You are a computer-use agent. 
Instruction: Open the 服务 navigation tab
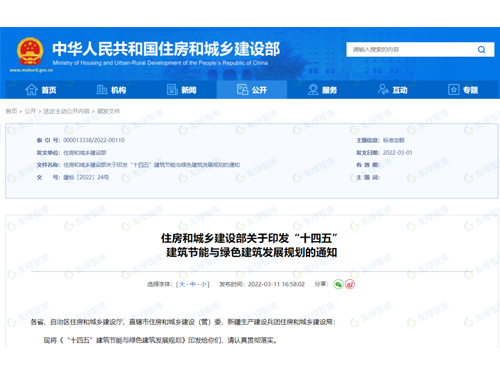[322, 90]
